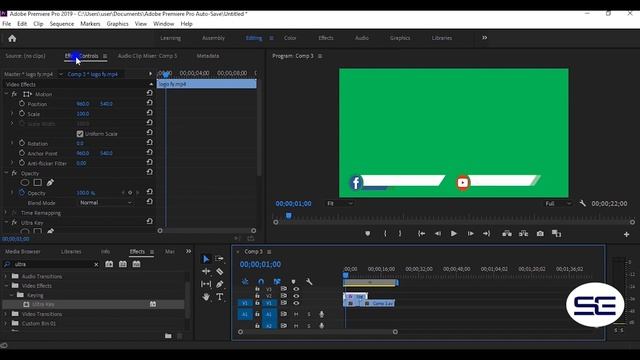This screenshot has height=360, width=640.
Task: Toggle Motion effect fx switch
Action: click(x=14, y=94)
